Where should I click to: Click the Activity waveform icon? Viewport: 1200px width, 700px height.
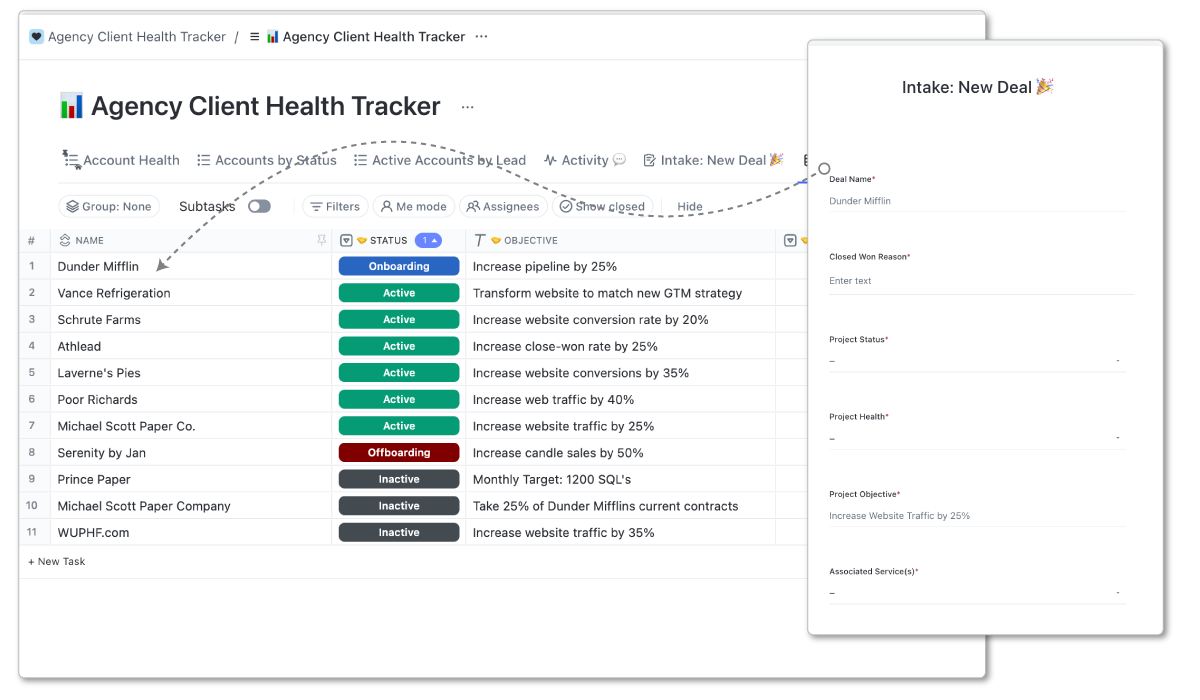coord(549,160)
